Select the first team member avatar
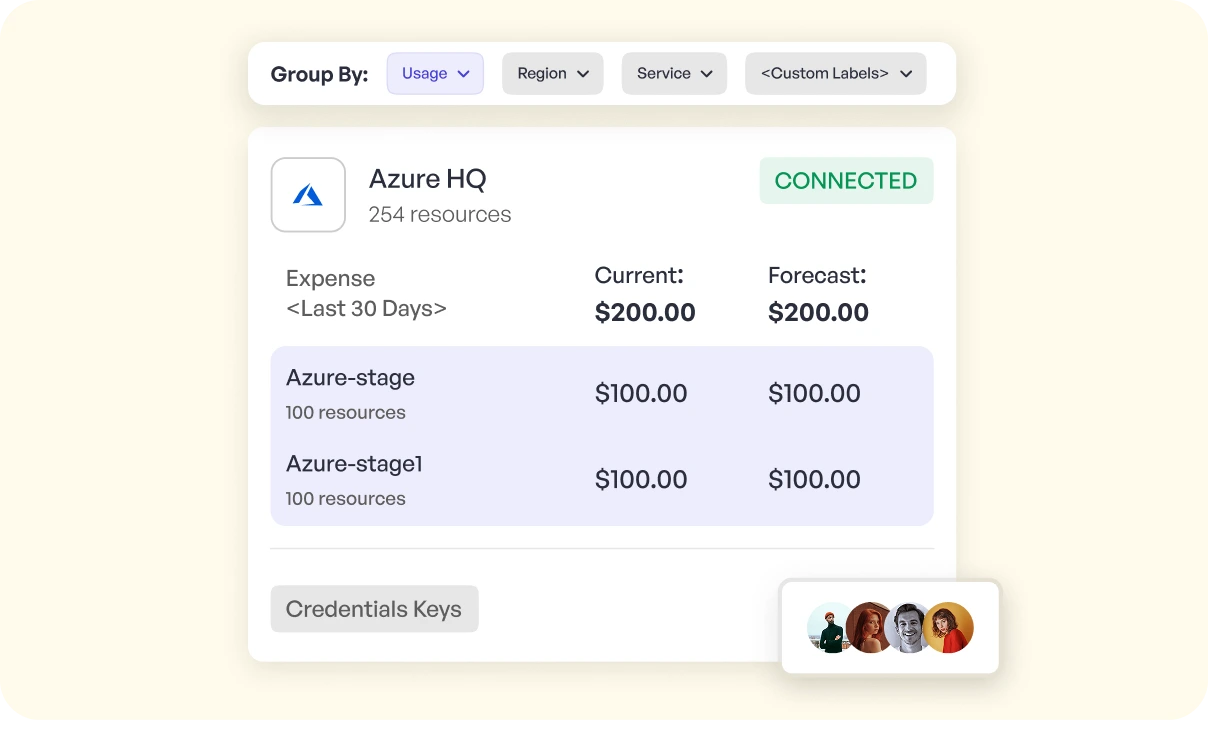The height and width of the screenshot is (729, 1208). (x=828, y=628)
